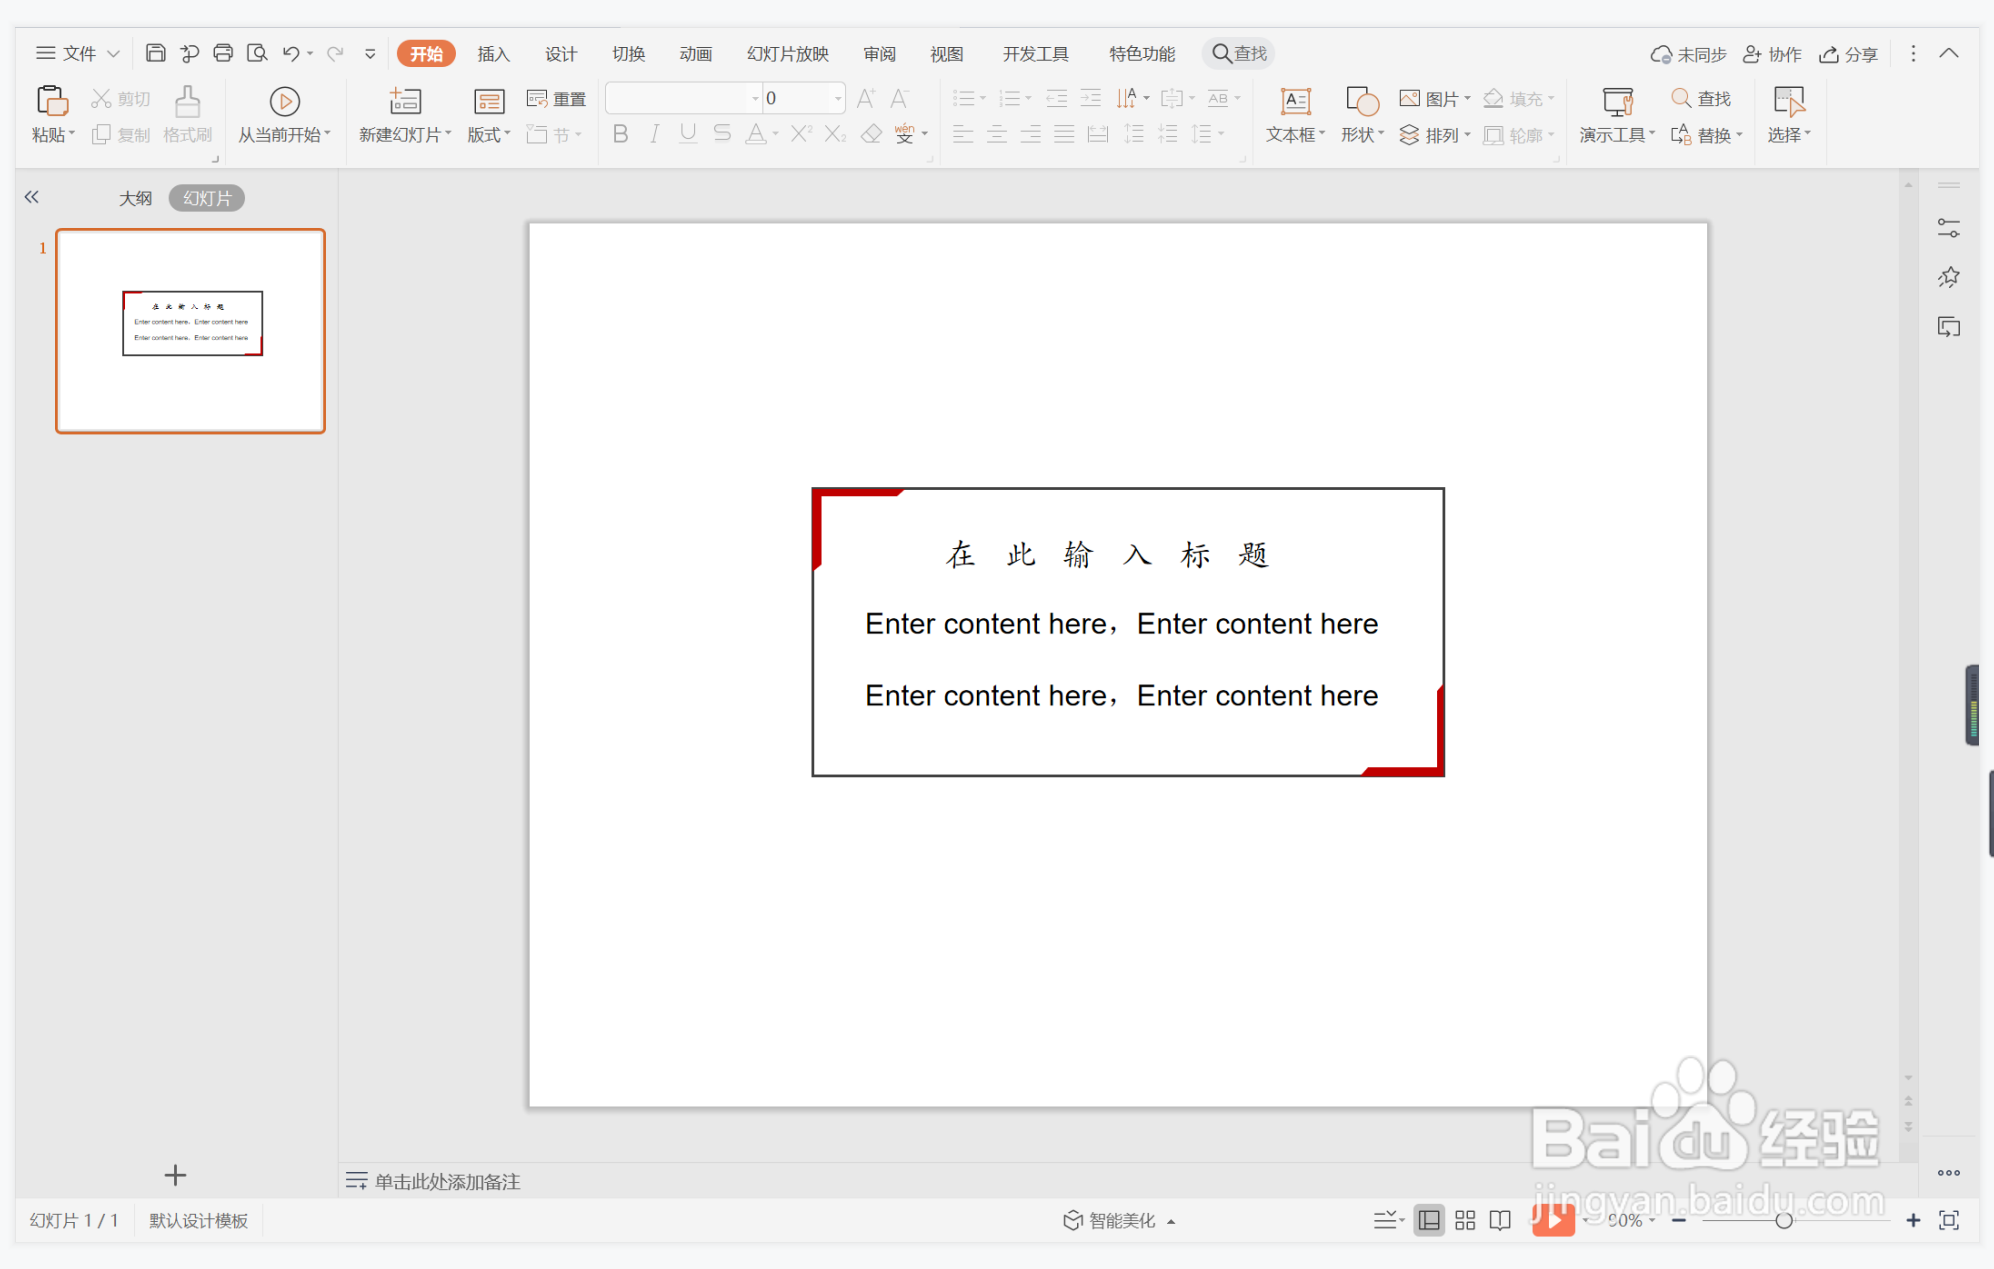Click the orange slideshow play button
This screenshot has height=1269, width=1994.
click(1553, 1220)
